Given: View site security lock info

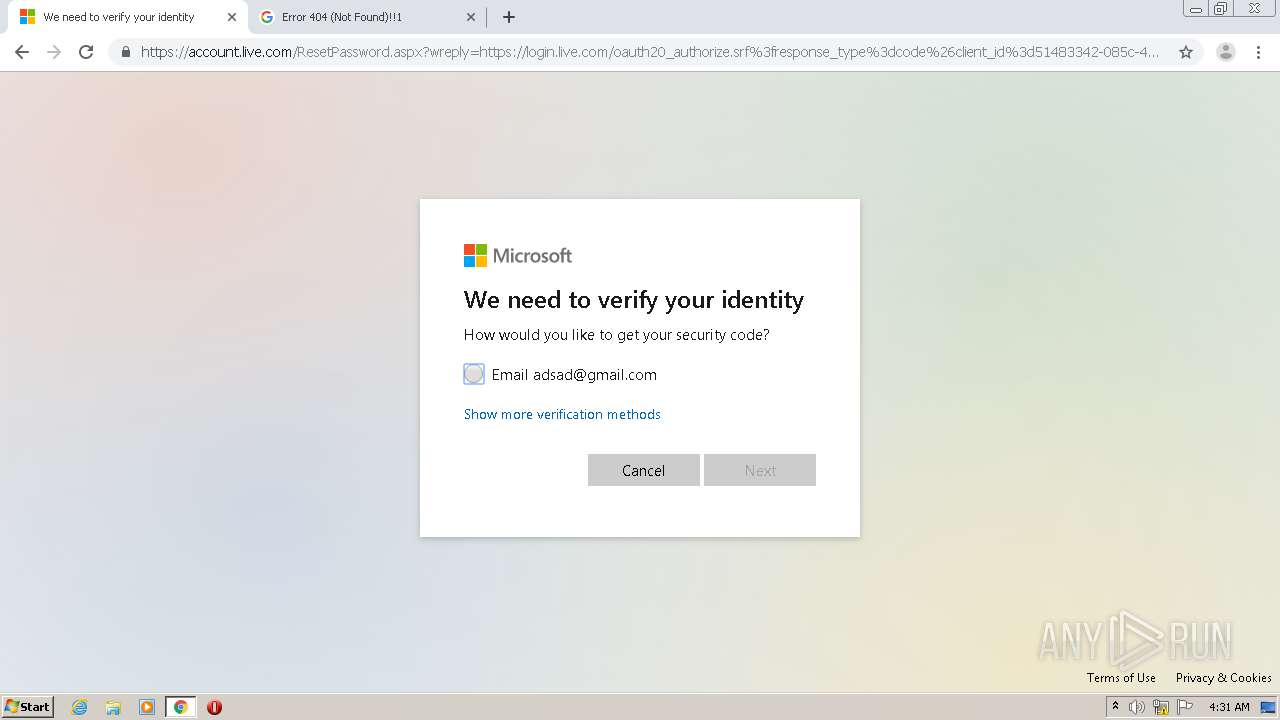Looking at the screenshot, I should coord(126,52).
